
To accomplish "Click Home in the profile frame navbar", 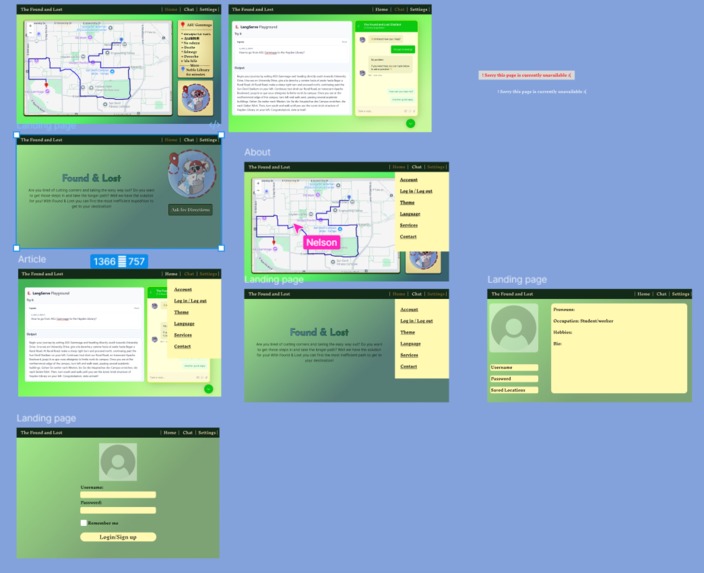I will pos(643,294).
